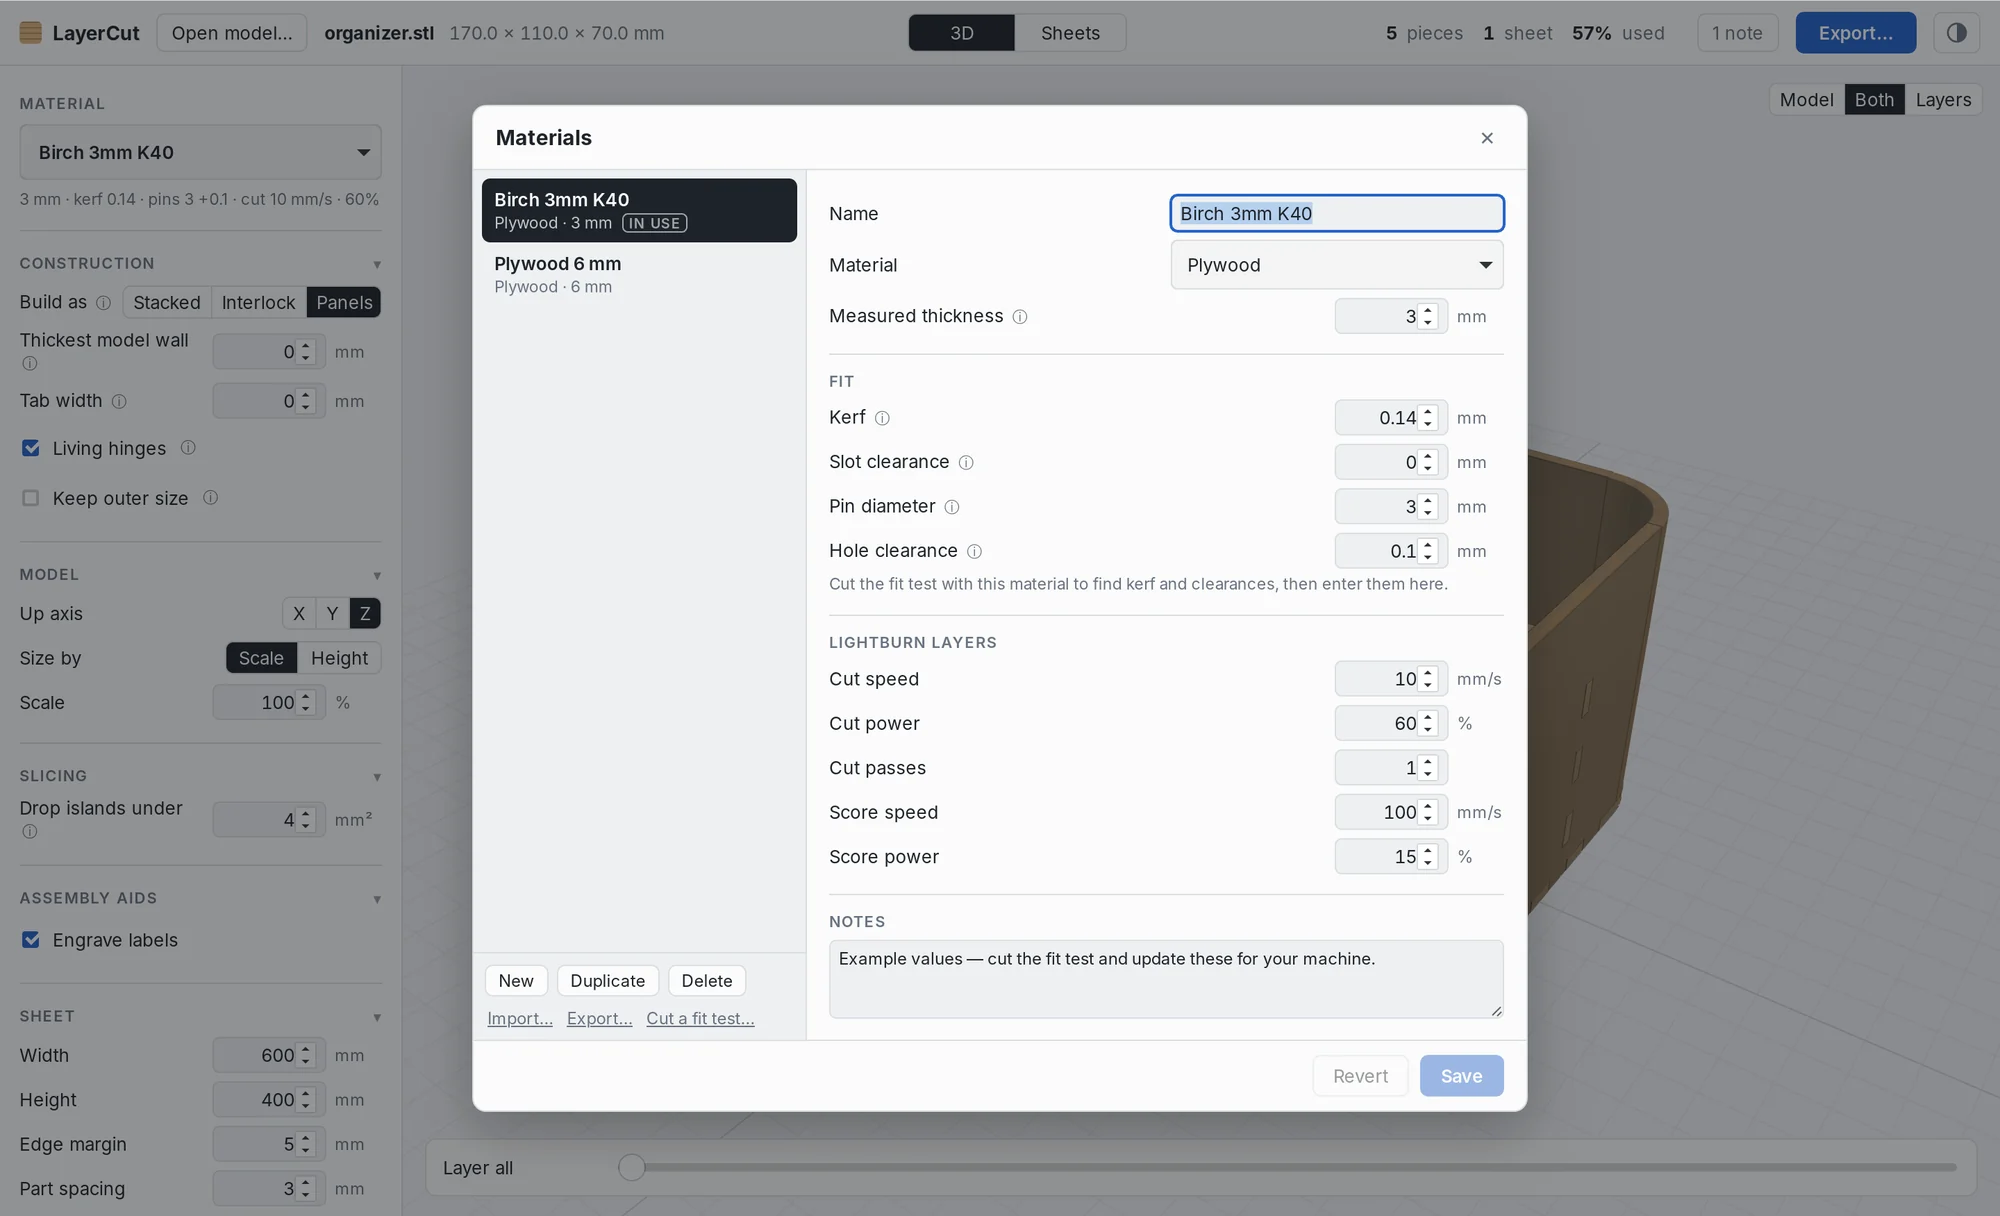Collapse the Assembly Aids section
Image resolution: width=2000 pixels, height=1216 pixels.
pyautogui.click(x=377, y=900)
